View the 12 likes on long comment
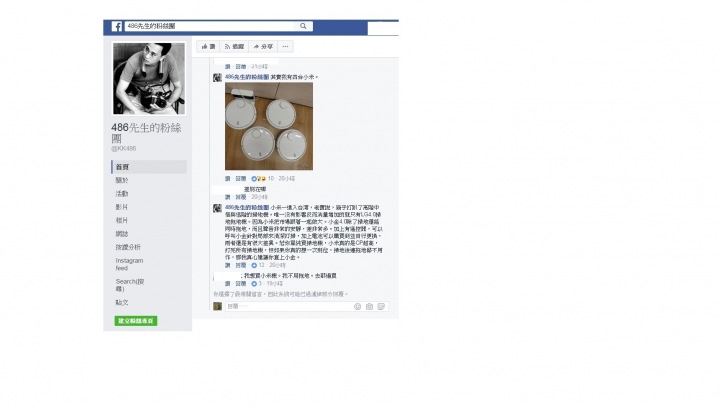This screenshot has width=720, height=407. coord(258,265)
